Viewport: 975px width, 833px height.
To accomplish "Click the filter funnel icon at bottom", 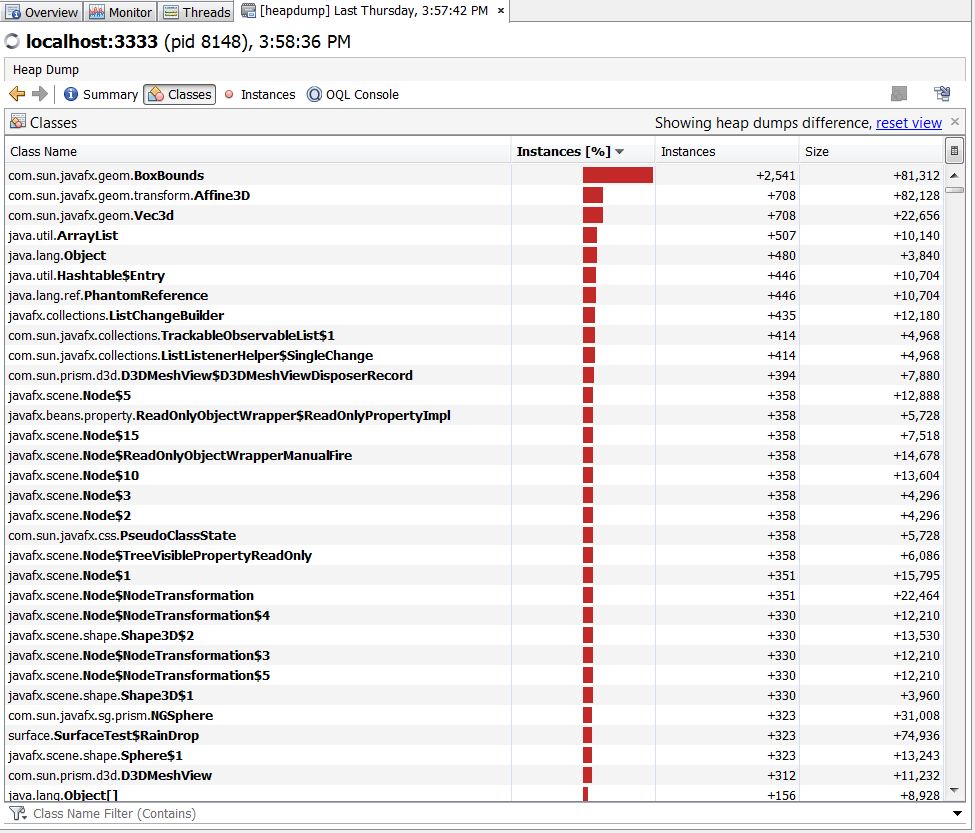I will 17,813.
